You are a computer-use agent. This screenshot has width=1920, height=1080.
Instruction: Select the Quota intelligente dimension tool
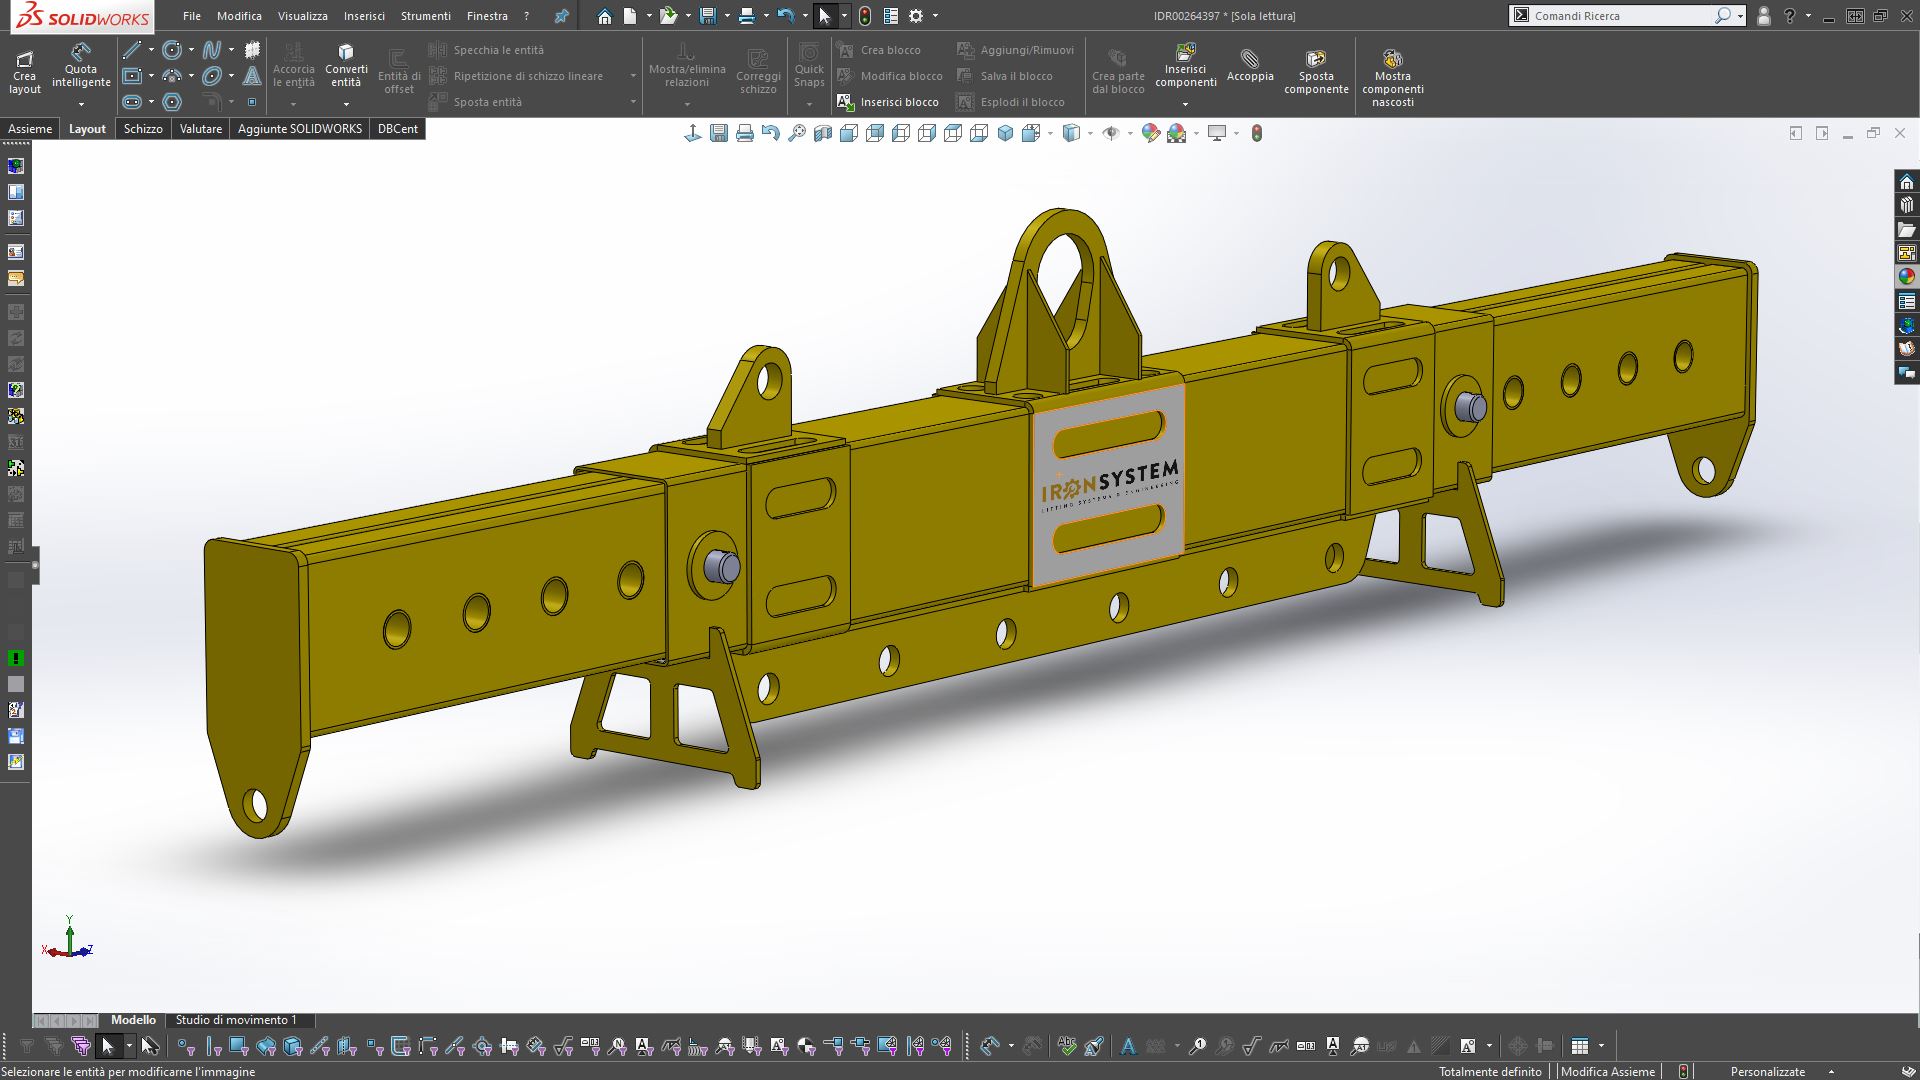point(81,66)
